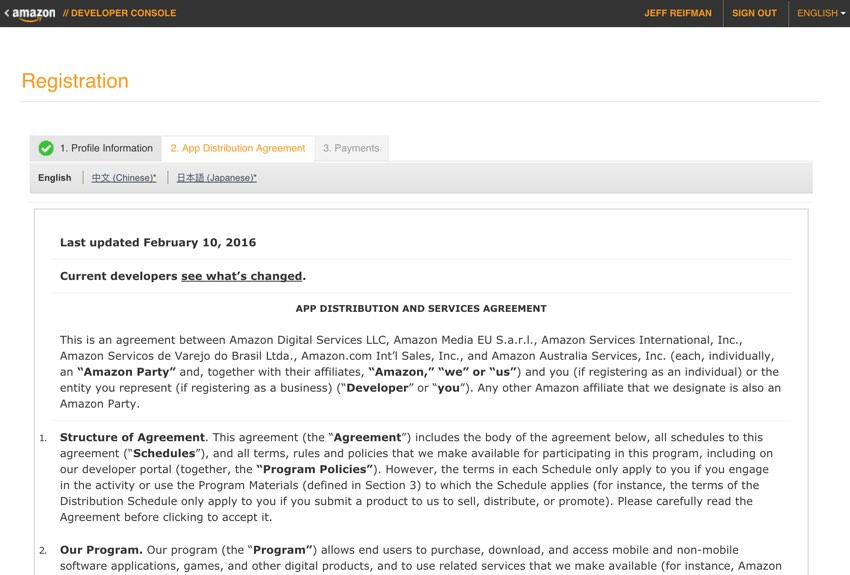View the agreement in Japanese
Viewport: 850px width, 575px height.
pos(216,178)
